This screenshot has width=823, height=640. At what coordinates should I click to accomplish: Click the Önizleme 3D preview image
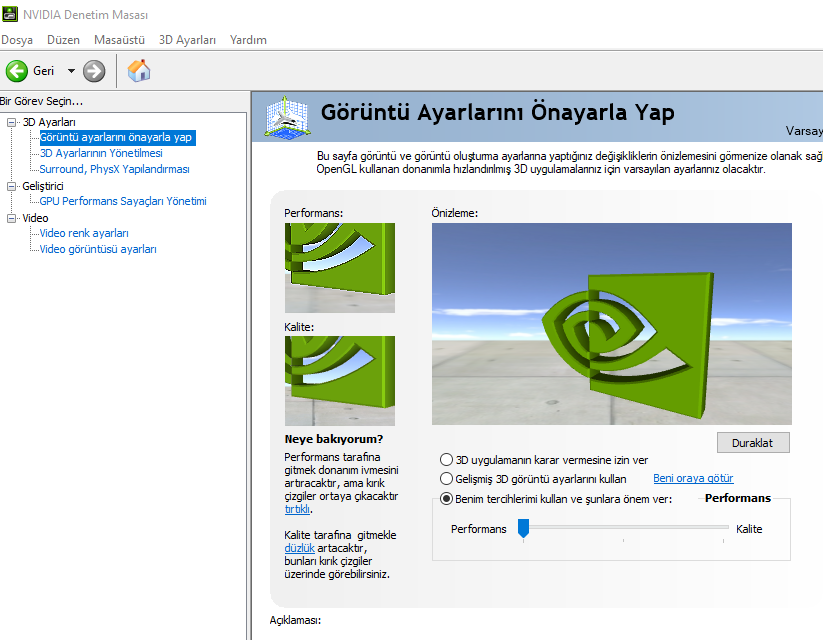point(611,324)
